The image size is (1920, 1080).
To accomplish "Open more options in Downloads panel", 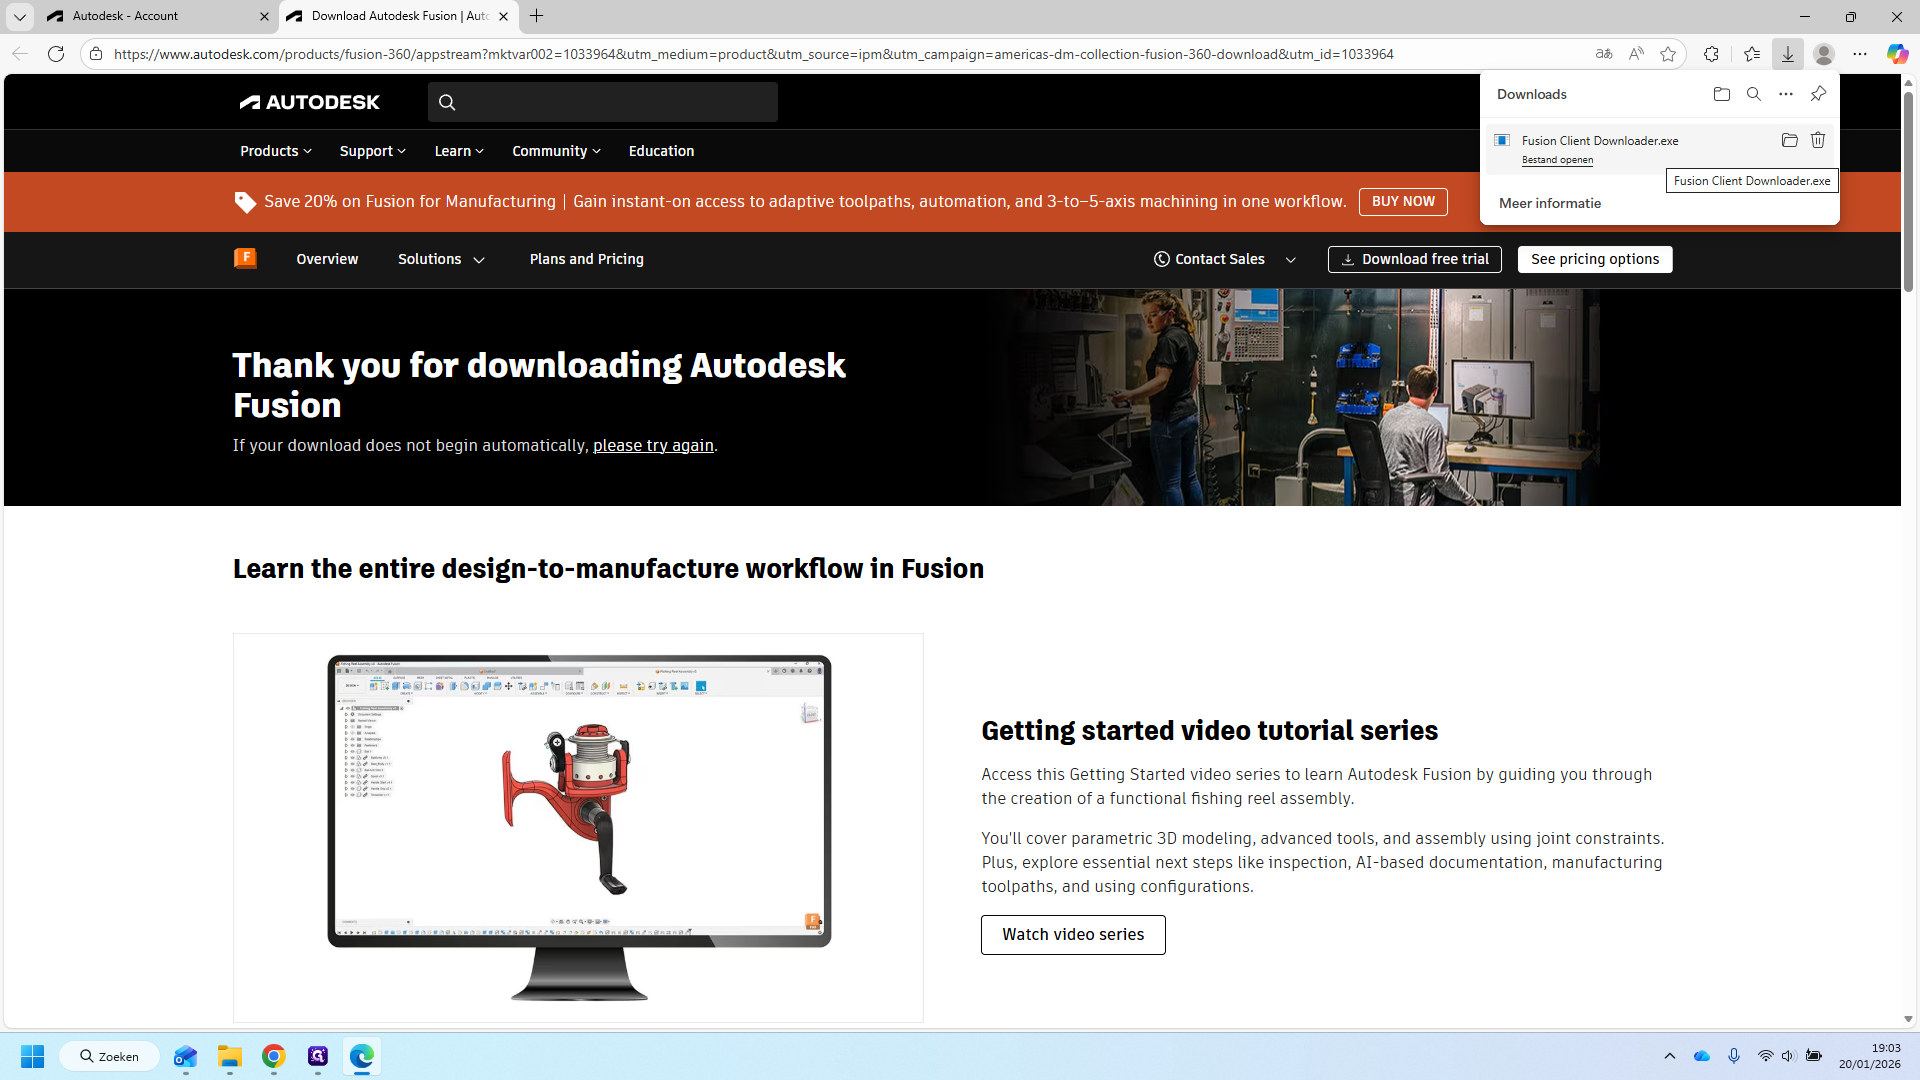I will coord(1786,94).
